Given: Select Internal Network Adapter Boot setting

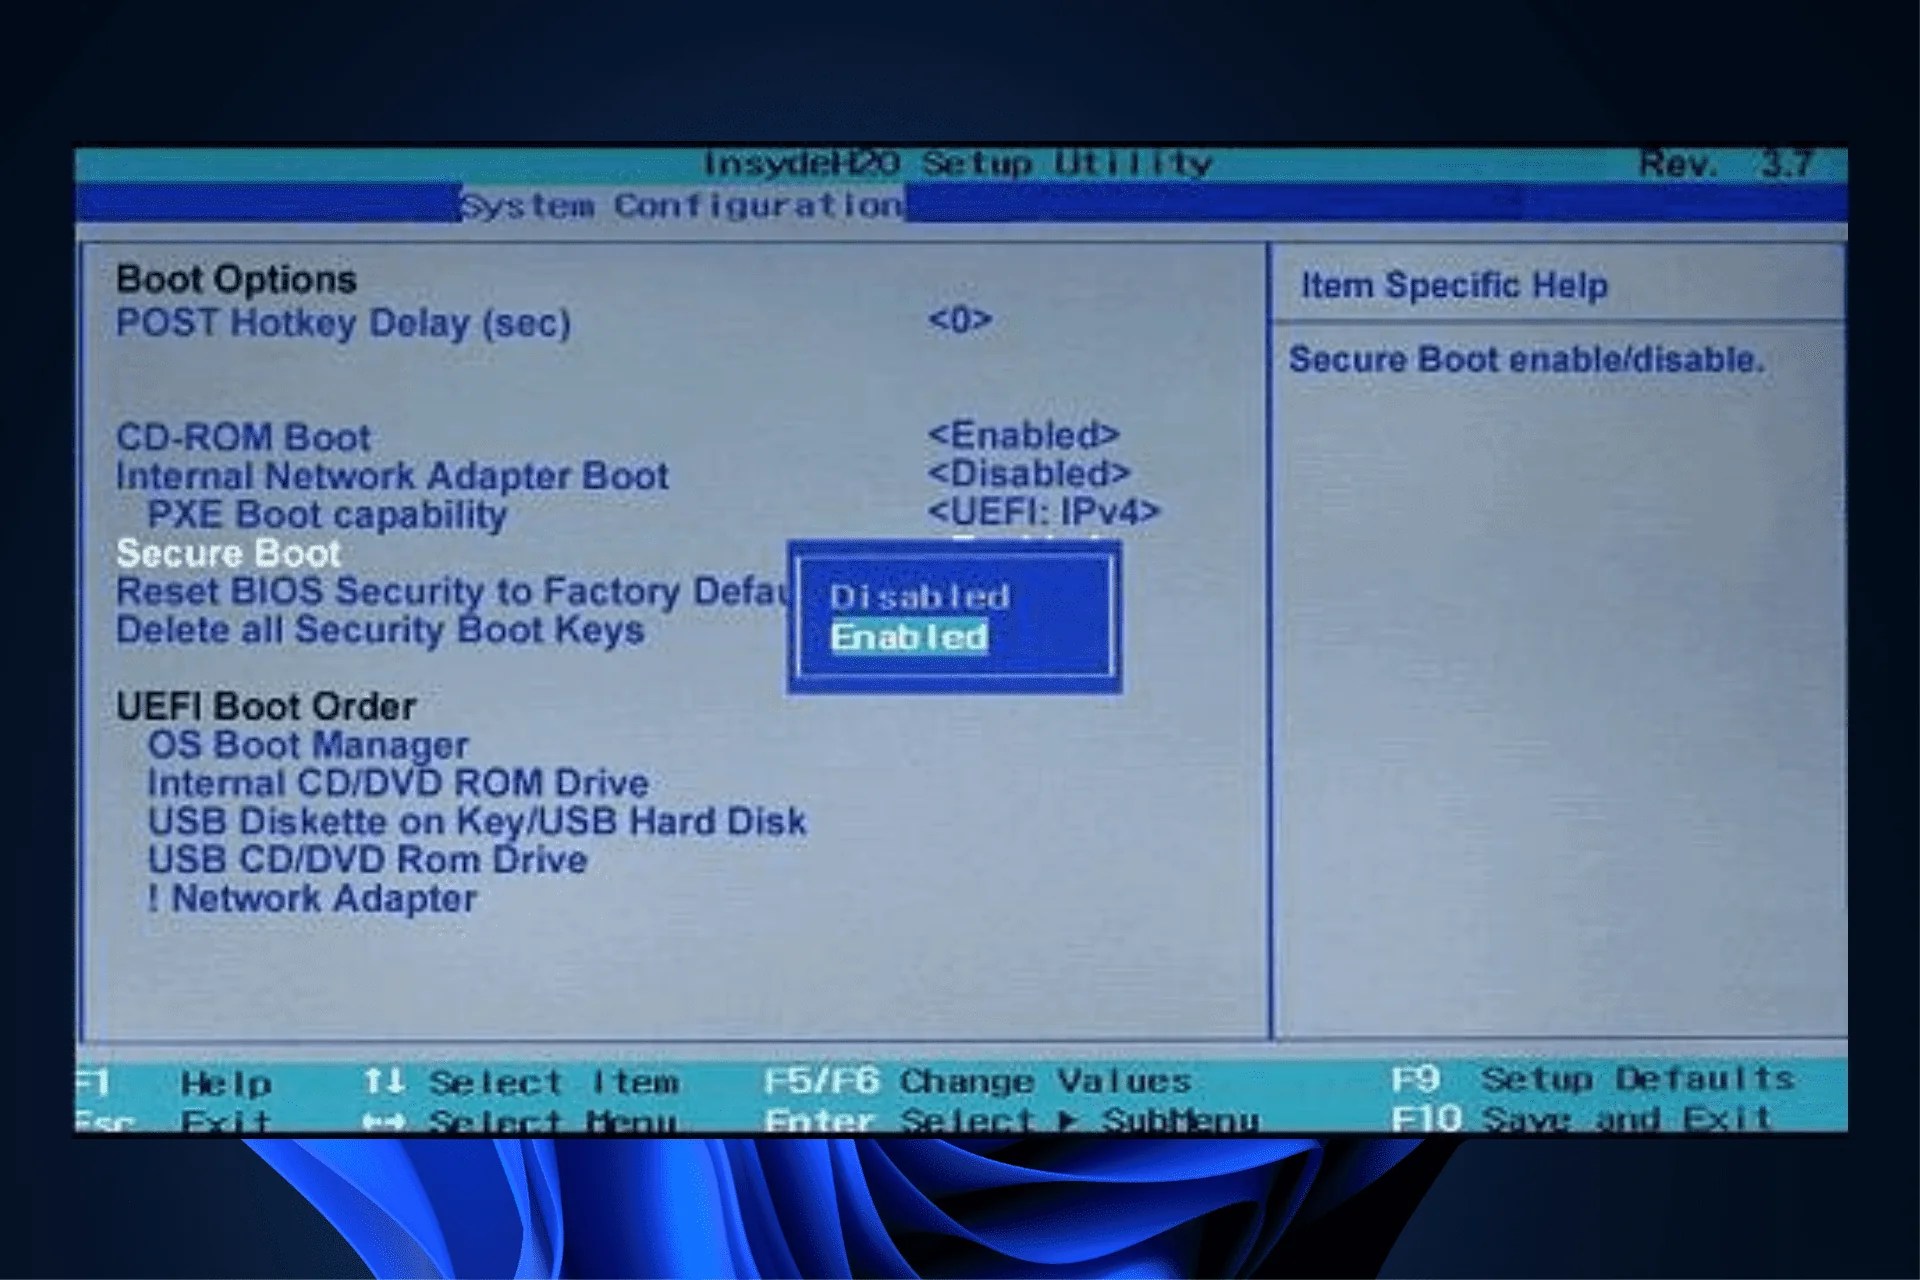Looking at the screenshot, I should (392, 475).
